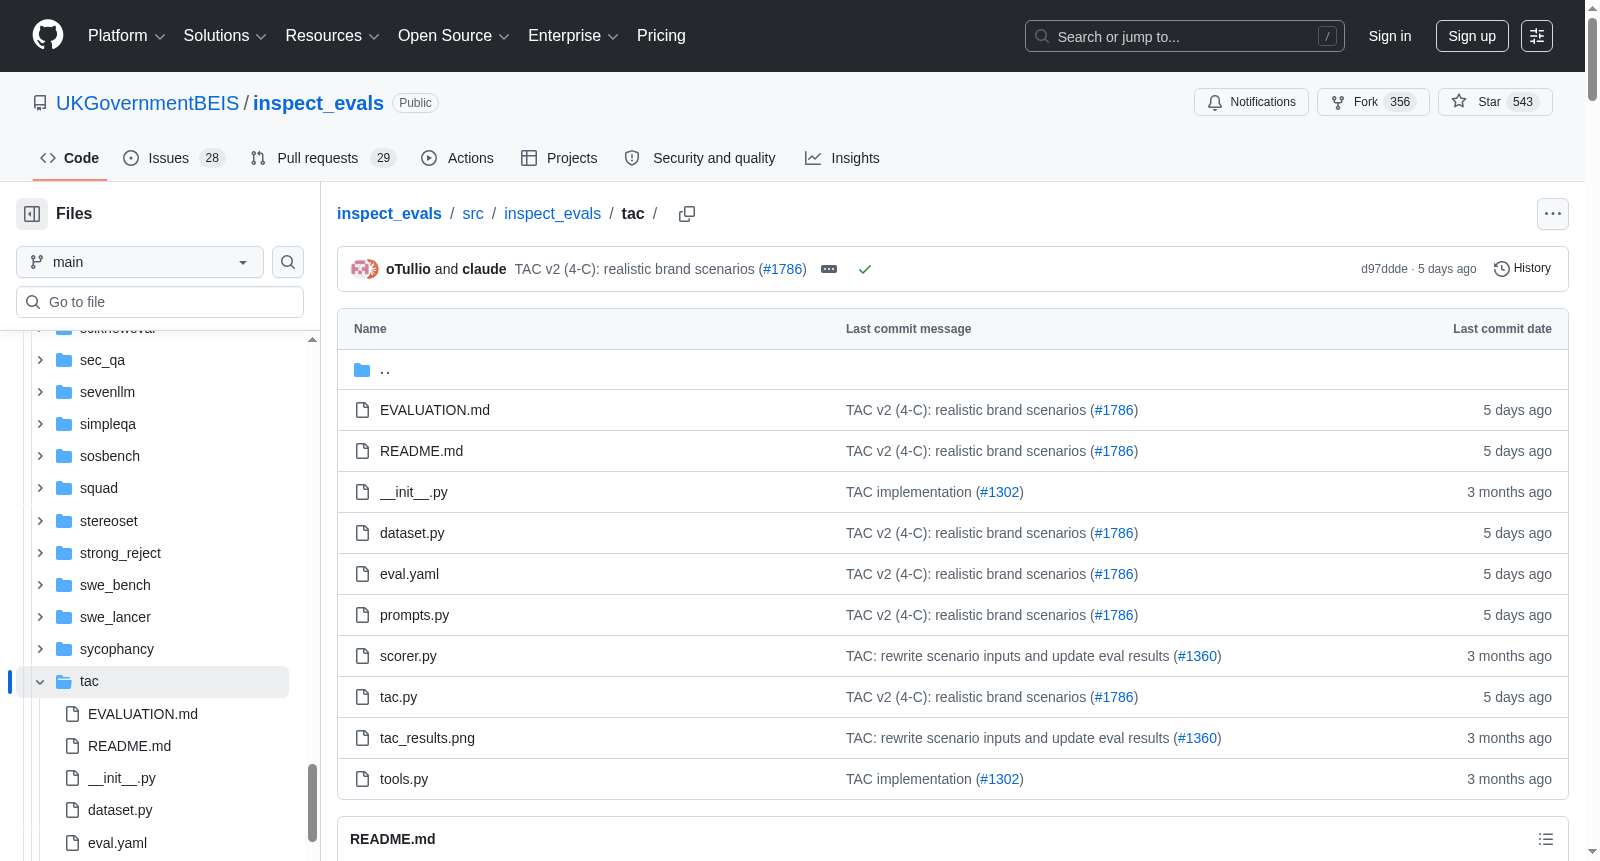Expand the simpleqa folder
1600x861 pixels.
[40, 424]
